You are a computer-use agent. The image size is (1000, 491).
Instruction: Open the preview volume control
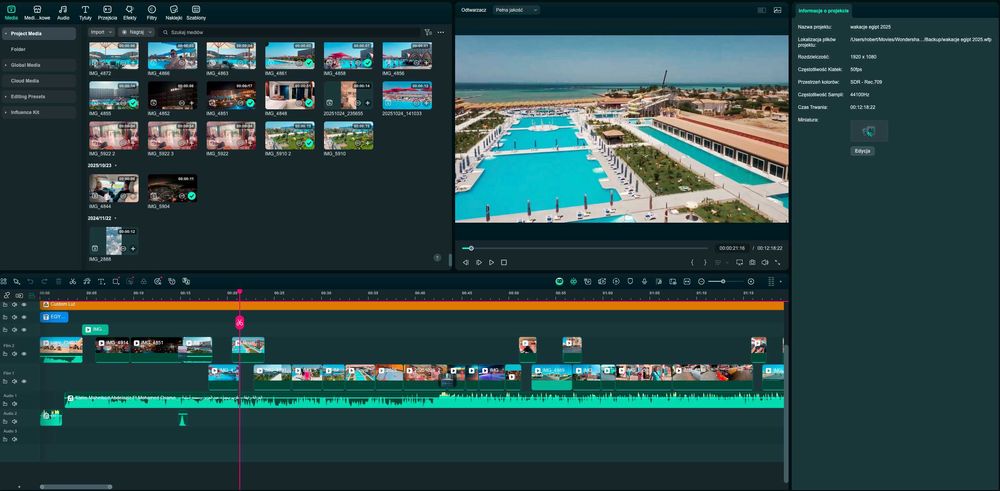pyautogui.click(x=765, y=262)
